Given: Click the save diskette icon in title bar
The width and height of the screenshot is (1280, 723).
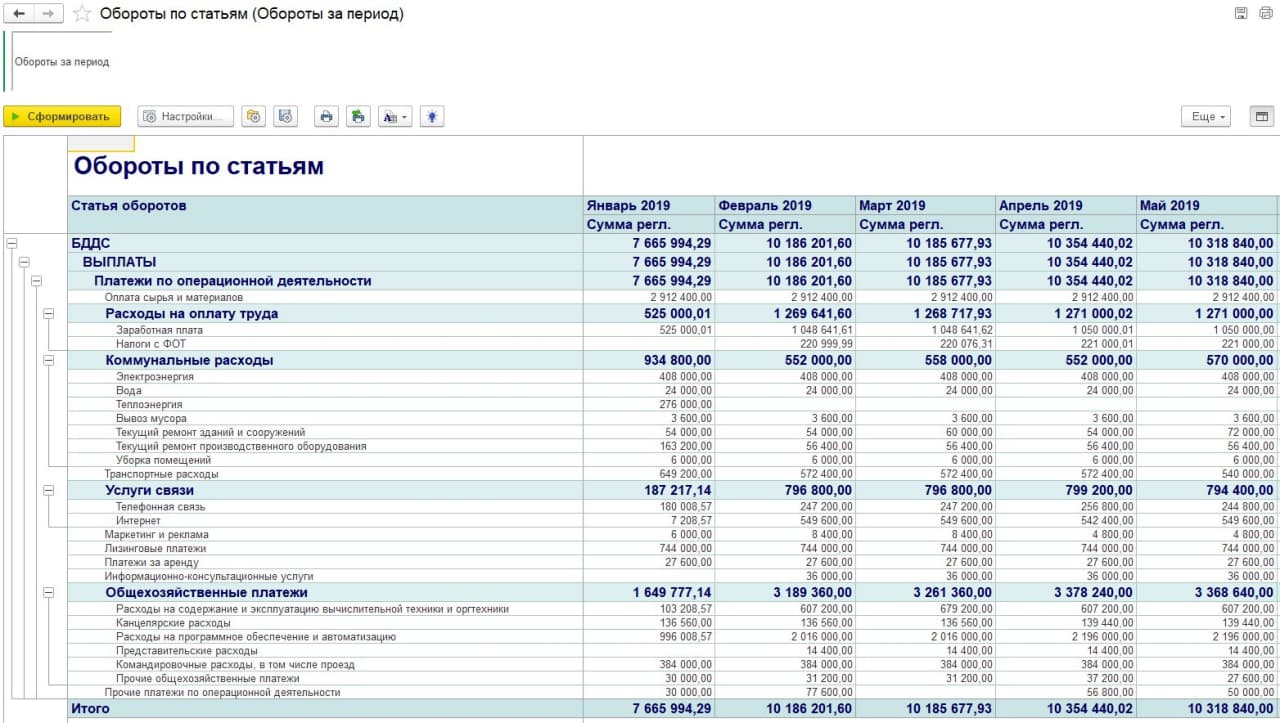Looking at the screenshot, I should tap(1241, 14).
